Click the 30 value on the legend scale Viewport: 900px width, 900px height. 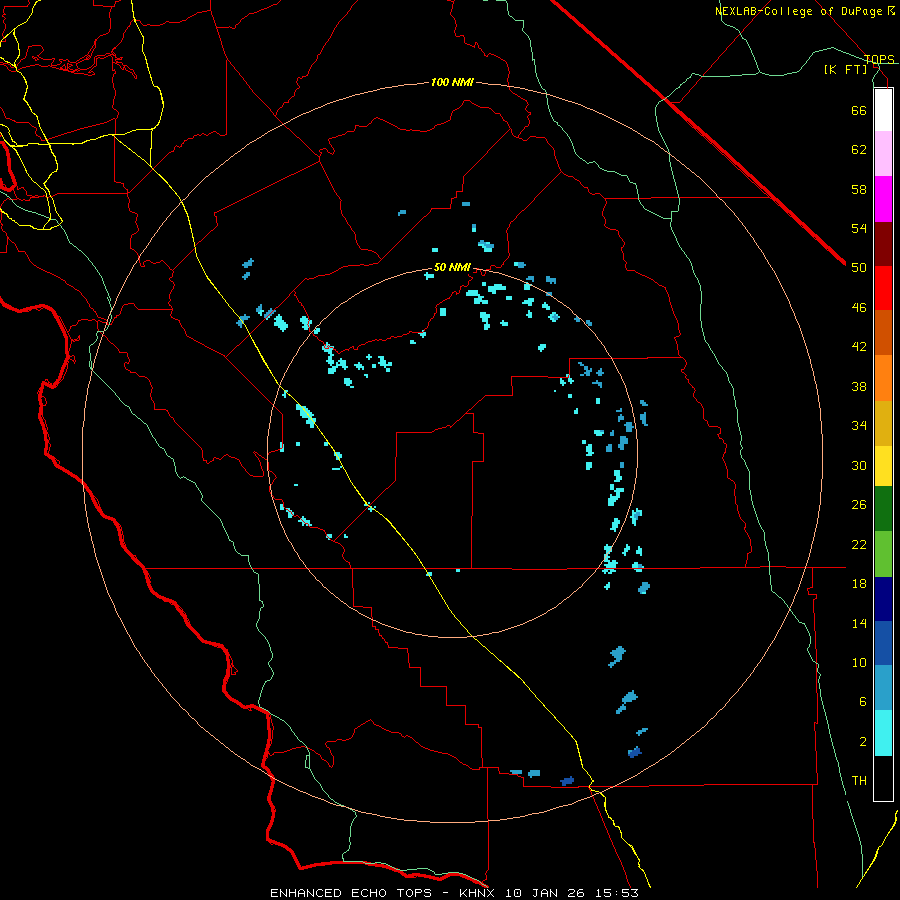(x=859, y=465)
